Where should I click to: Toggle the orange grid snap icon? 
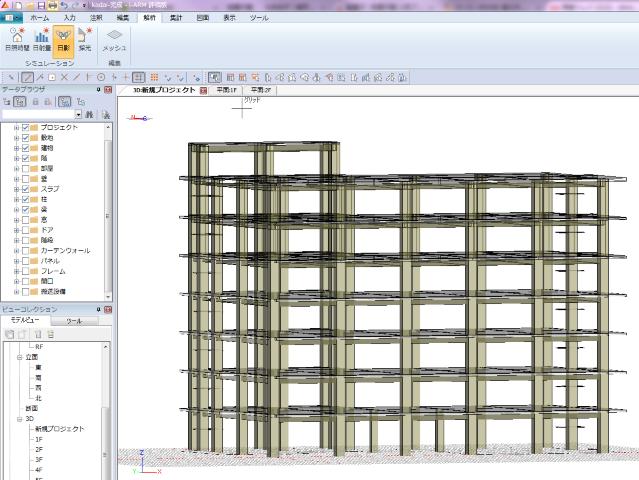154,77
